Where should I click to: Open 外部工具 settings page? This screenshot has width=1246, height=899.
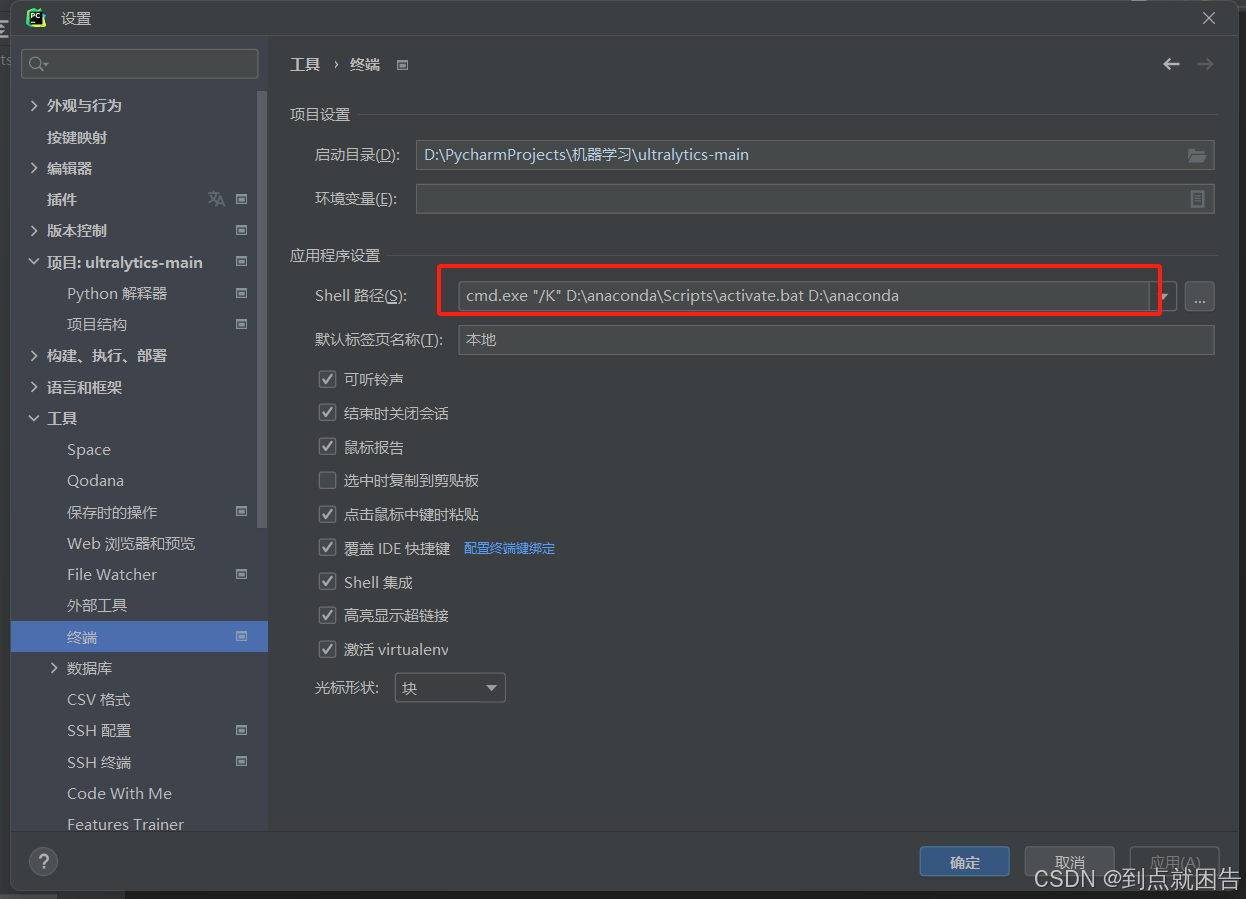tap(97, 605)
